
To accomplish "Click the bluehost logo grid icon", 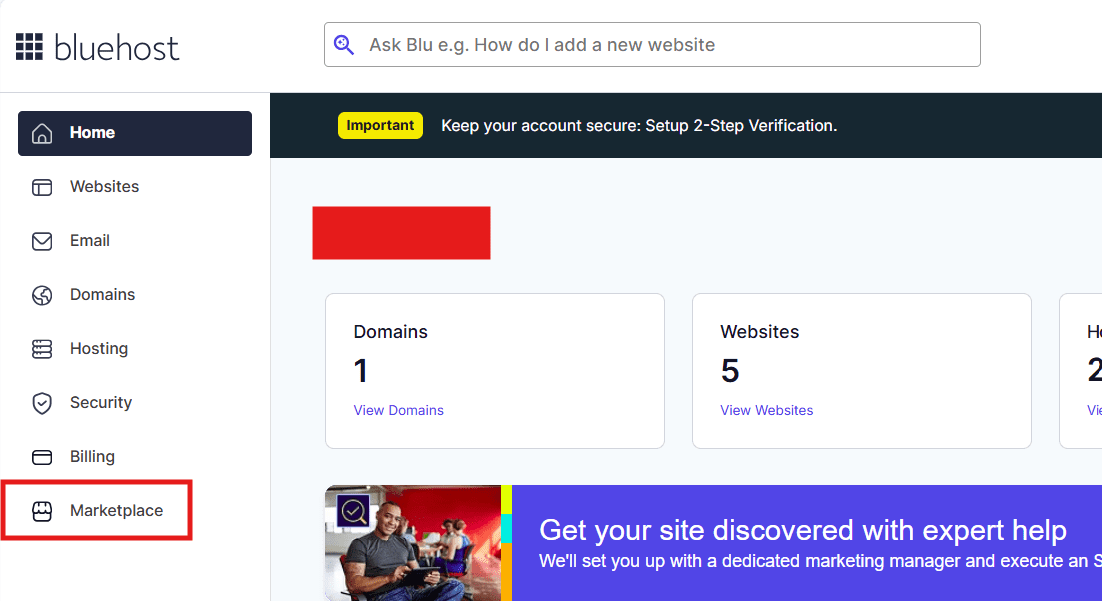I will 30,46.
